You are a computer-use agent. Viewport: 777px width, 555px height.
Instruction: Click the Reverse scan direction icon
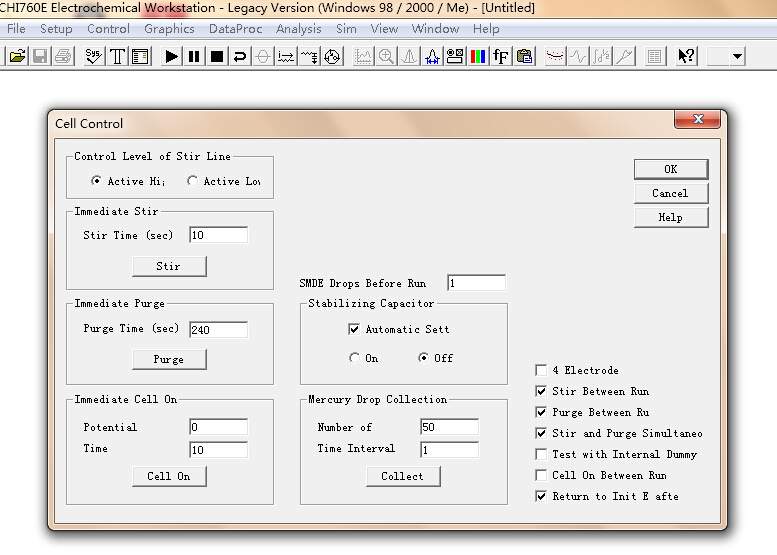point(240,56)
